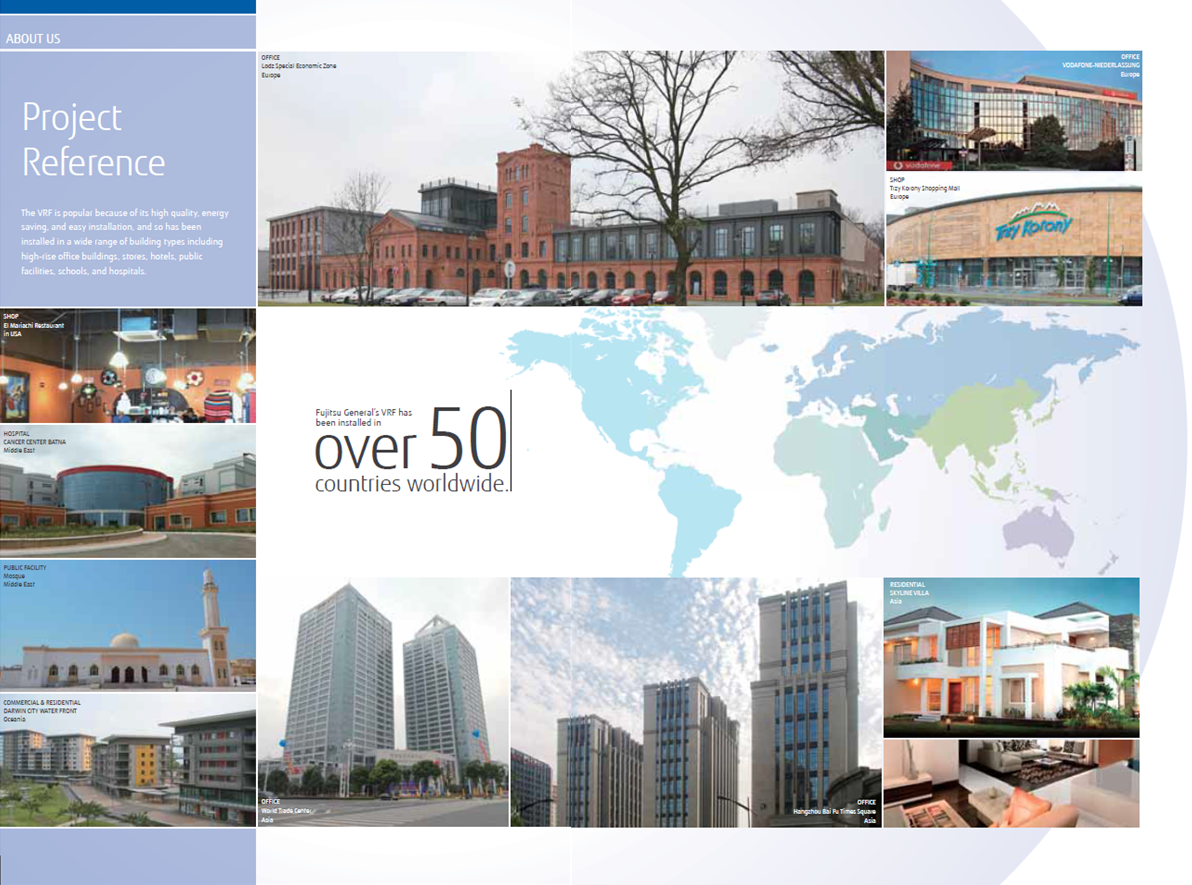Screen dimensions: 1192x885
Task: Open the Cancer Center Batna hospital photo
Action: [x=128, y=491]
